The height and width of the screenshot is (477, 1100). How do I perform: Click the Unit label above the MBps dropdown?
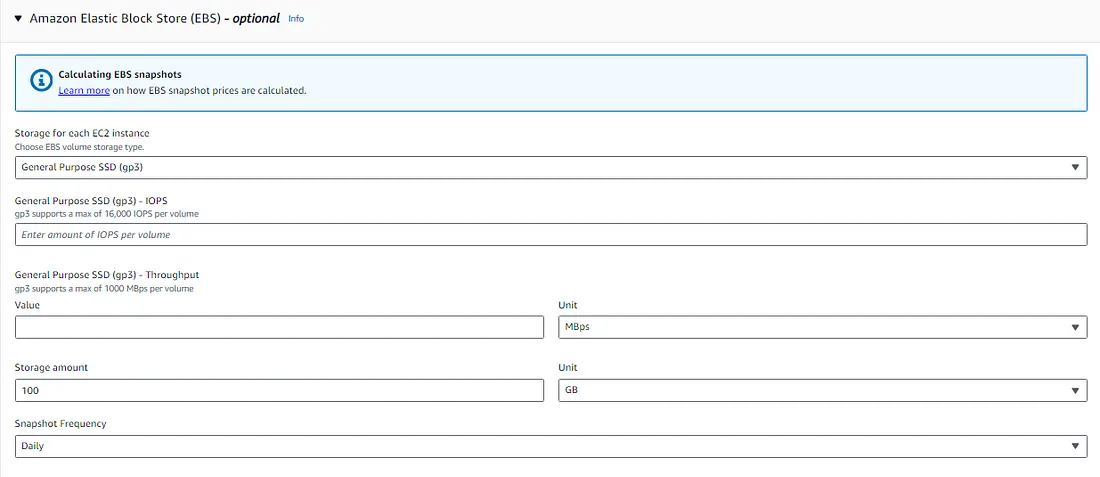click(567, 305)
